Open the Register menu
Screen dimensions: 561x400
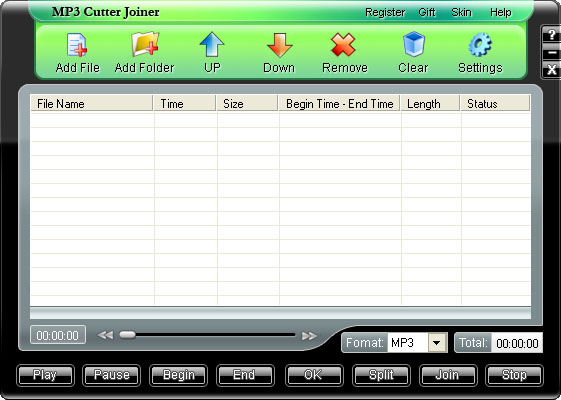point(385,12)
